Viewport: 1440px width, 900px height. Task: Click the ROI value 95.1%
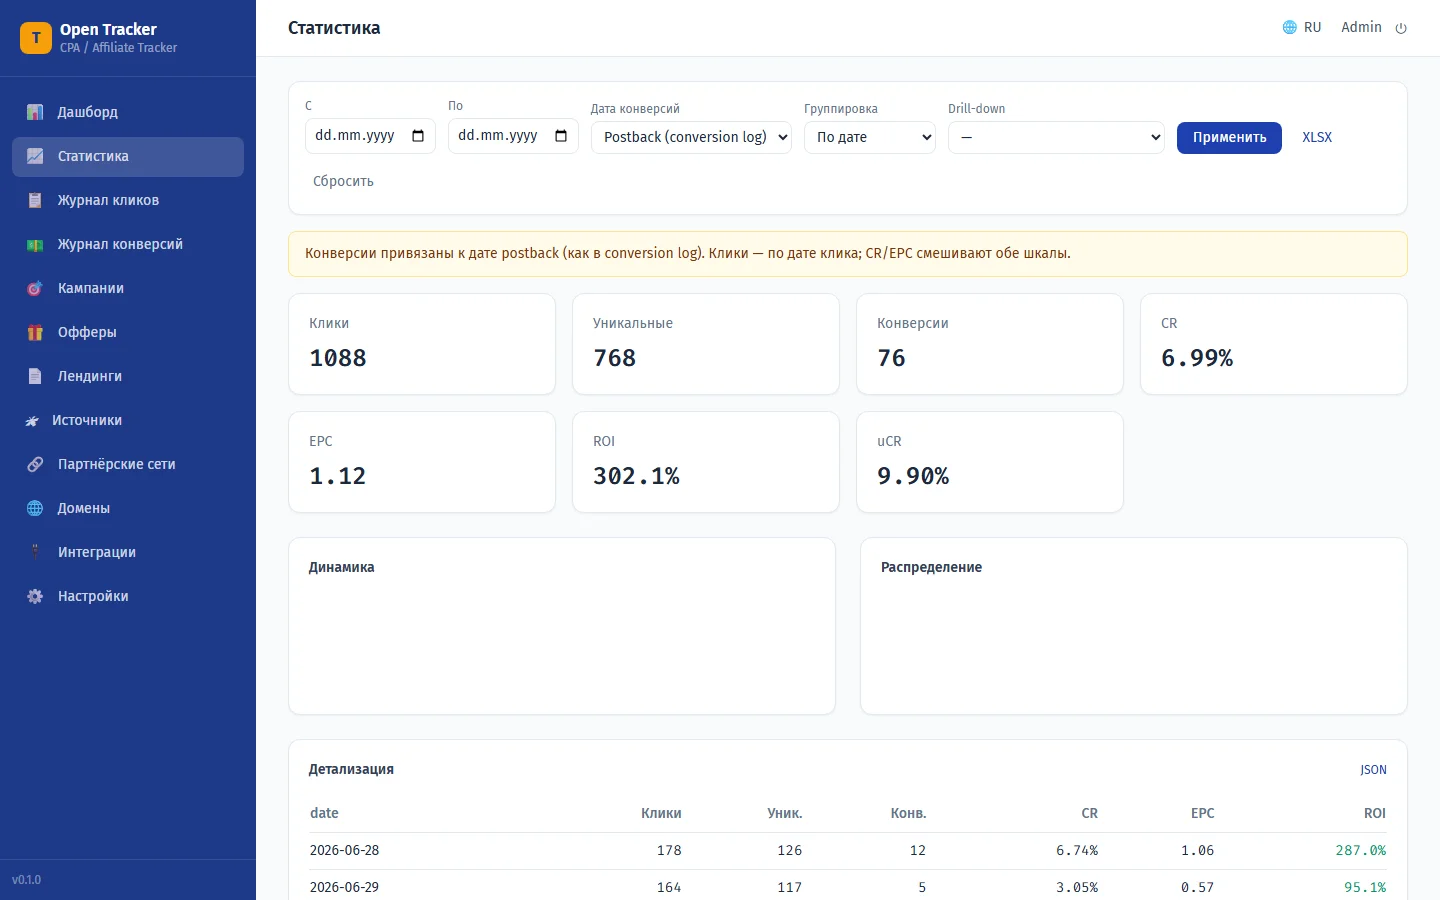(x=1365, y=887)
